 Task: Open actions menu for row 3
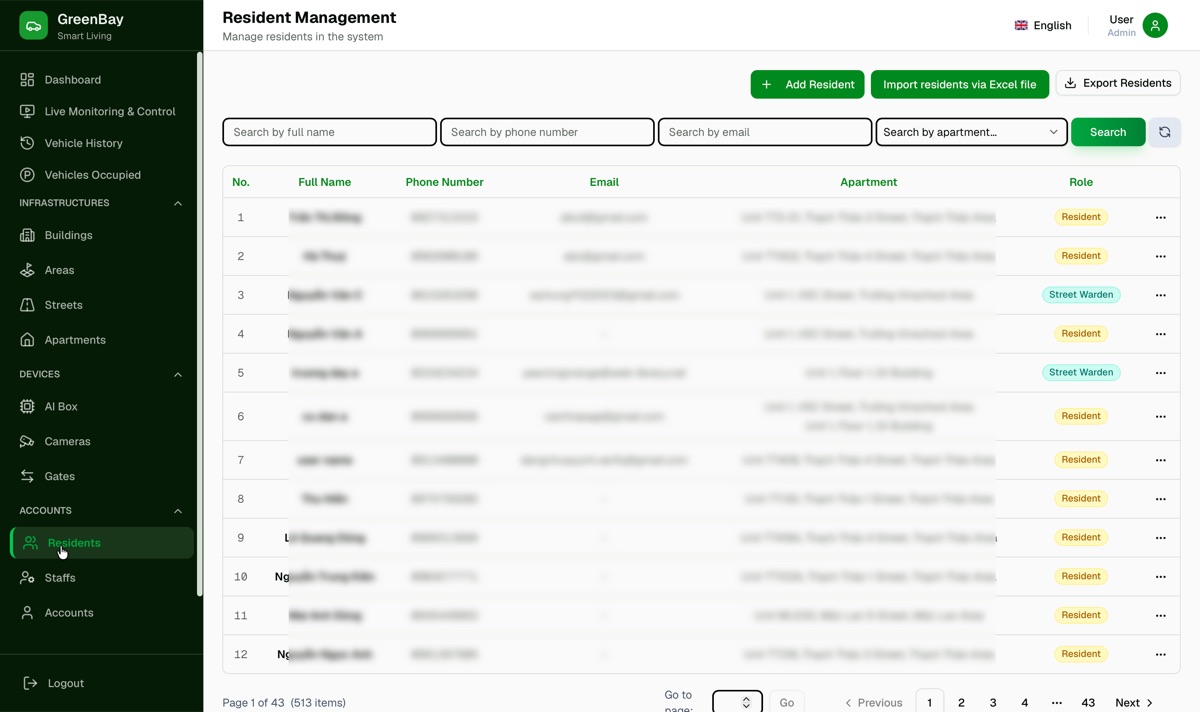coord(1161,295)
